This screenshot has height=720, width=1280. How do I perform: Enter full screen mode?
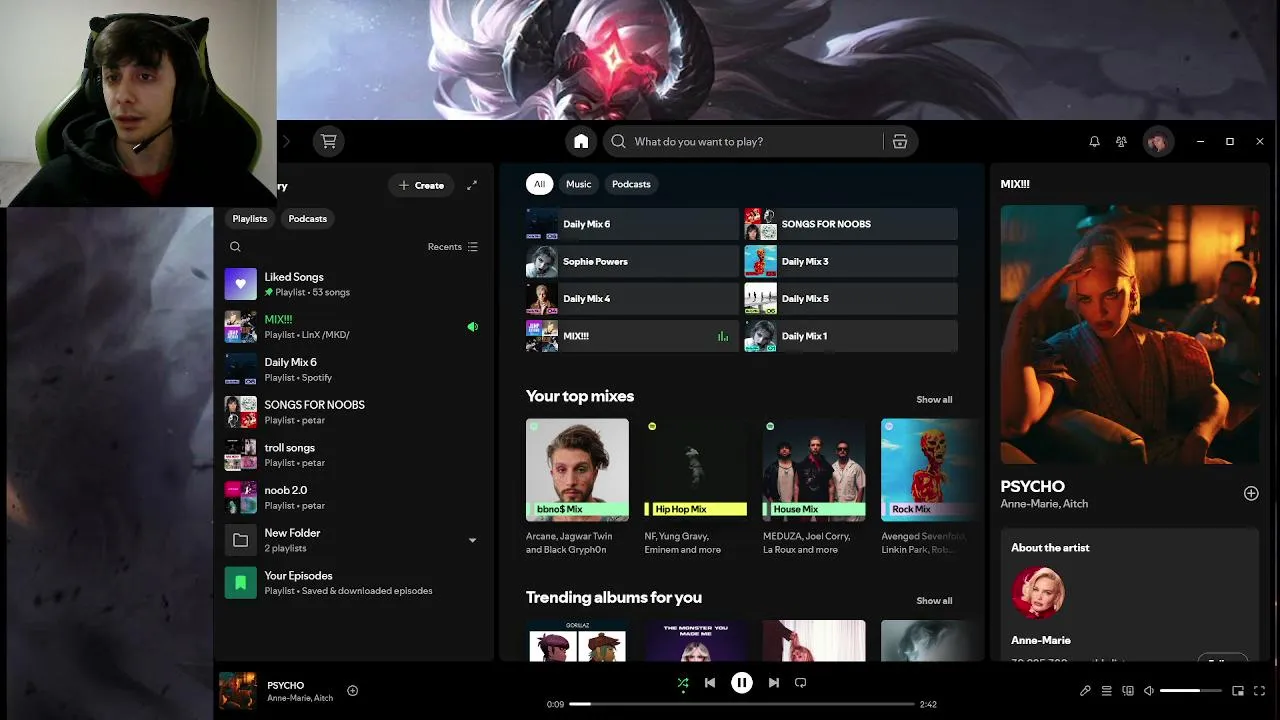point(1259,691)
